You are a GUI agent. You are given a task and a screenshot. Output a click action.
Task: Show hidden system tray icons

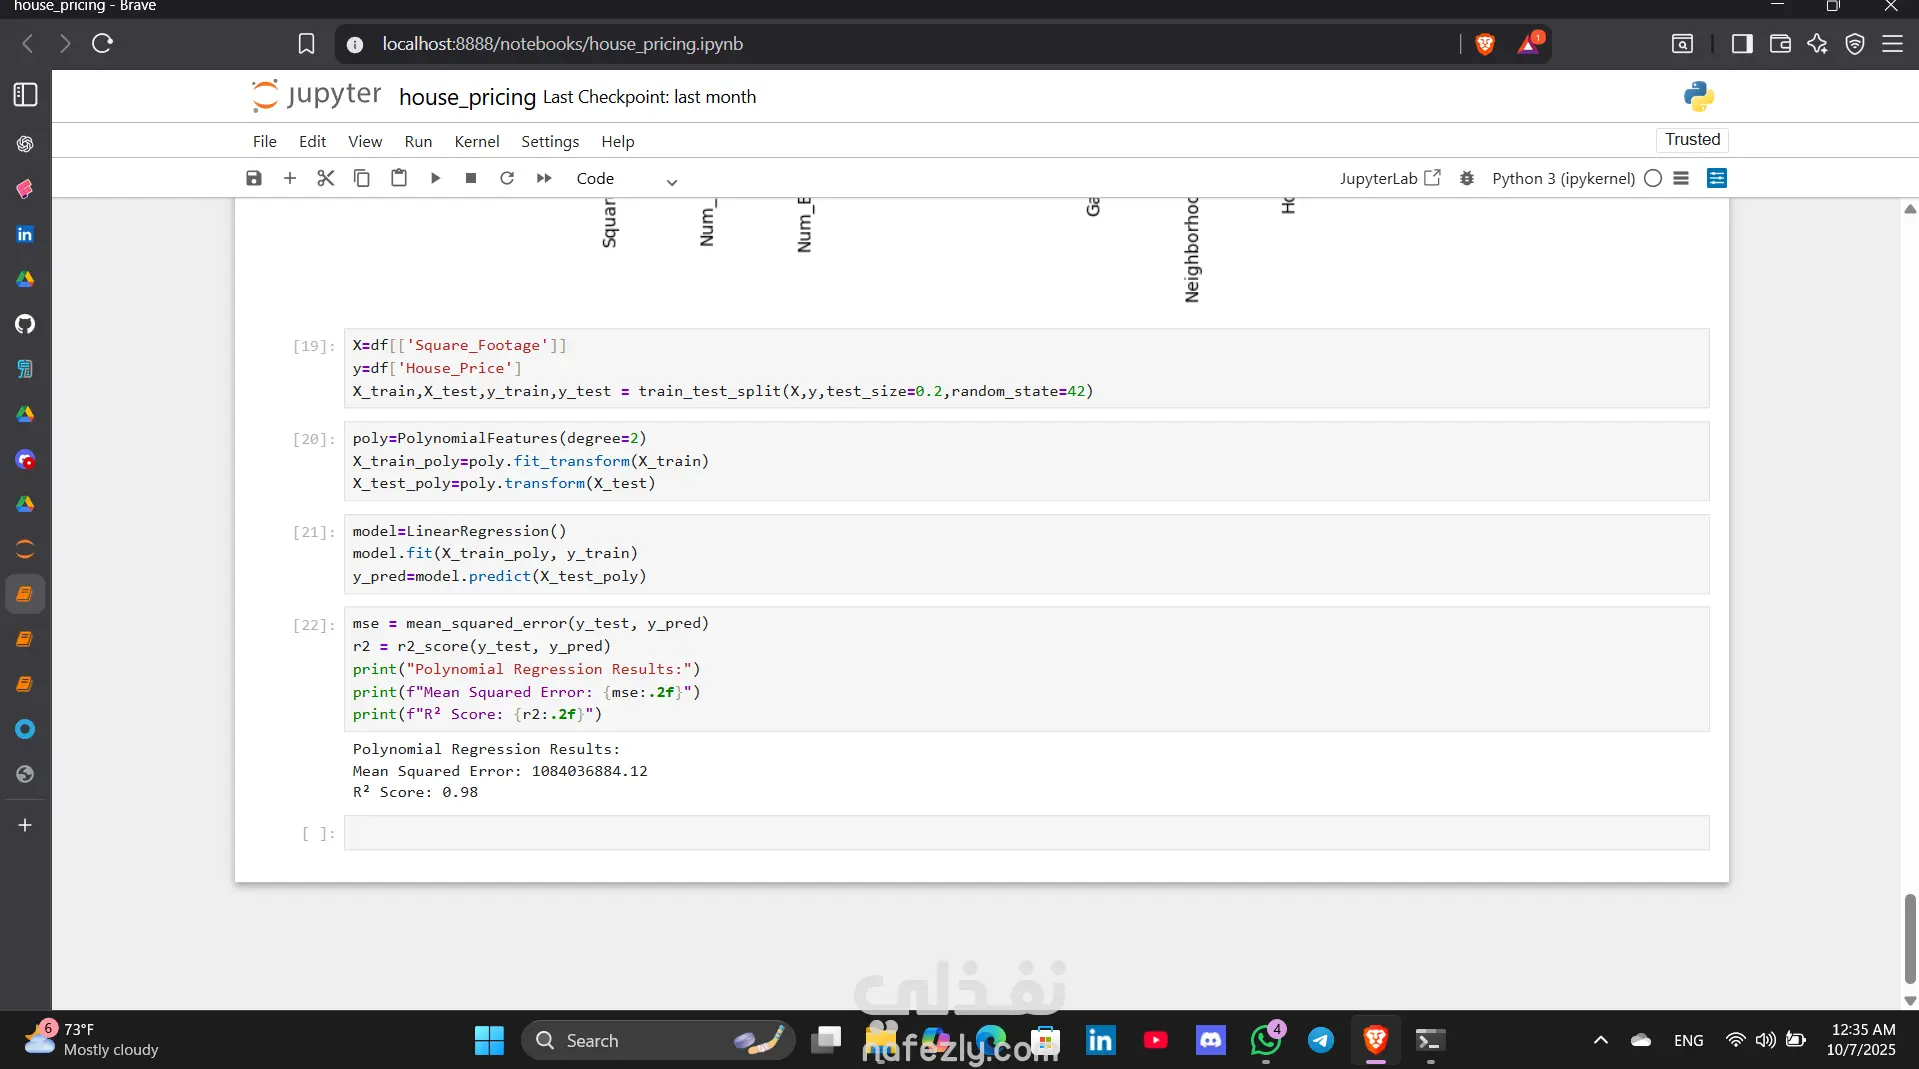(1600, 1040)
